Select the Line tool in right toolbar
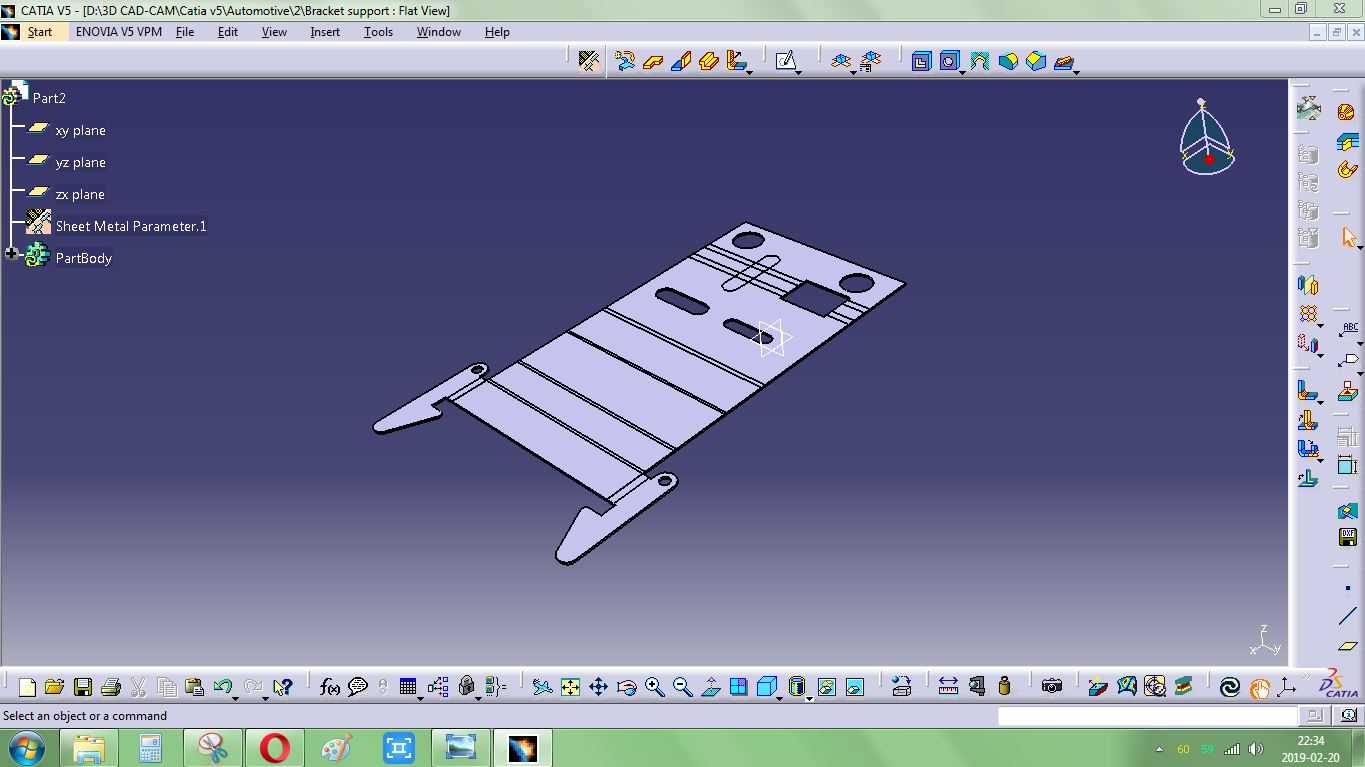Screen dimensions: 1365x767 [1348, 617]
